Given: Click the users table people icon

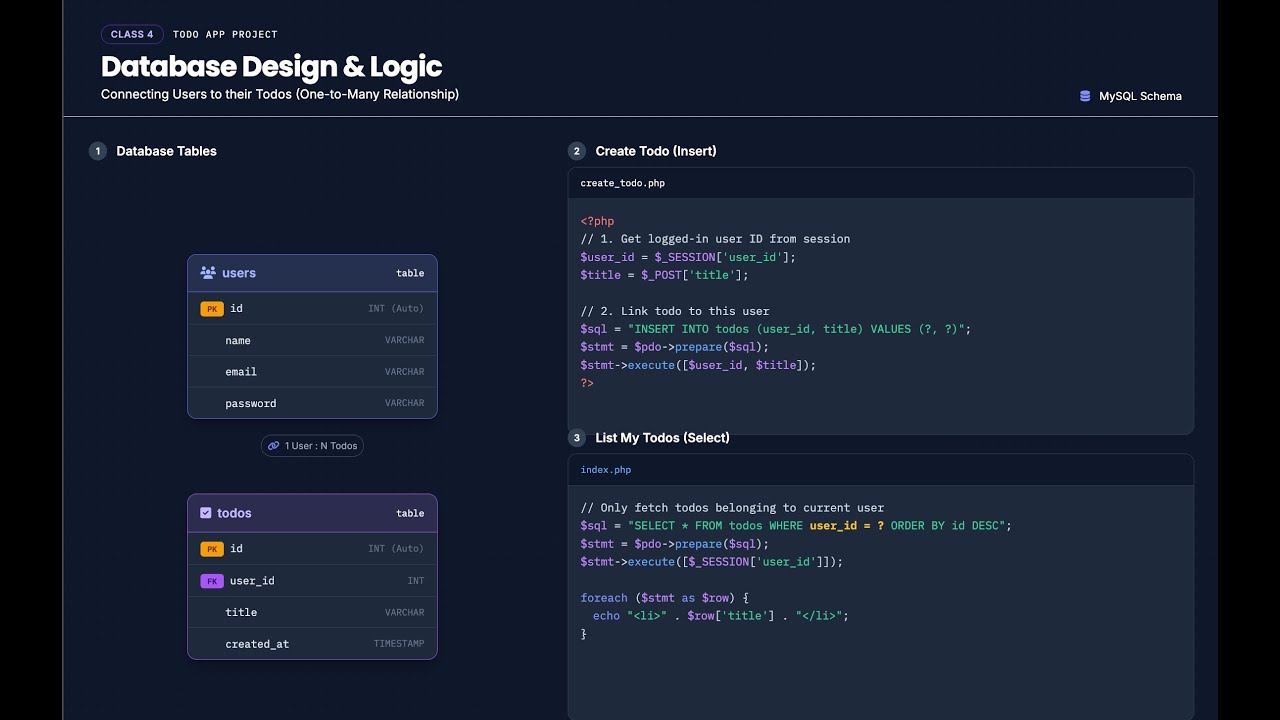Looking at the screenshot, I should pos(208,272).
